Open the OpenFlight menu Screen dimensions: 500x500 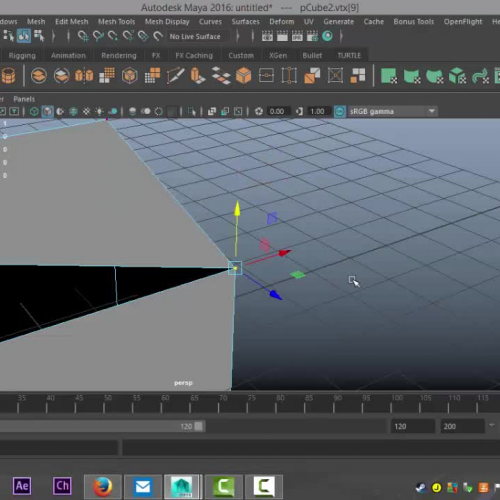tap(463, 22)
